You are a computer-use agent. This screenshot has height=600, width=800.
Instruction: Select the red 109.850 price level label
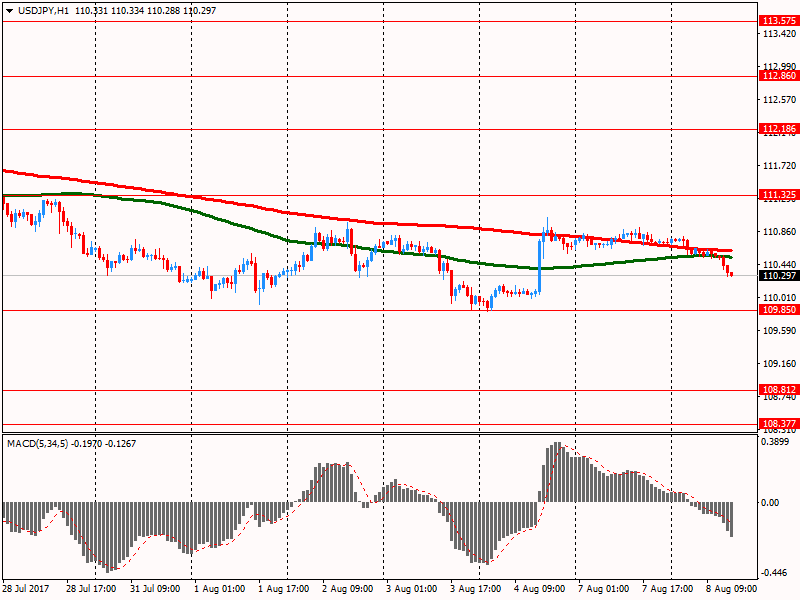(x=779, y=310)
